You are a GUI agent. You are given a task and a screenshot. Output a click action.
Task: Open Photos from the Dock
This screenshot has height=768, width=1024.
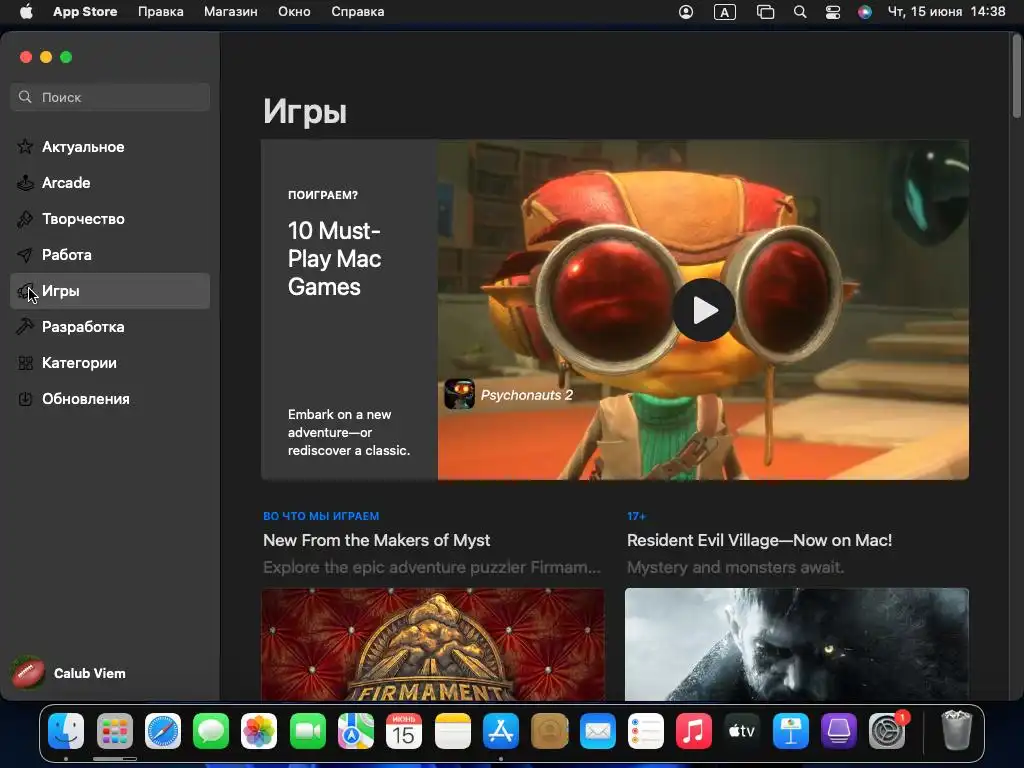pyautogui.click(x=259, y=731)
